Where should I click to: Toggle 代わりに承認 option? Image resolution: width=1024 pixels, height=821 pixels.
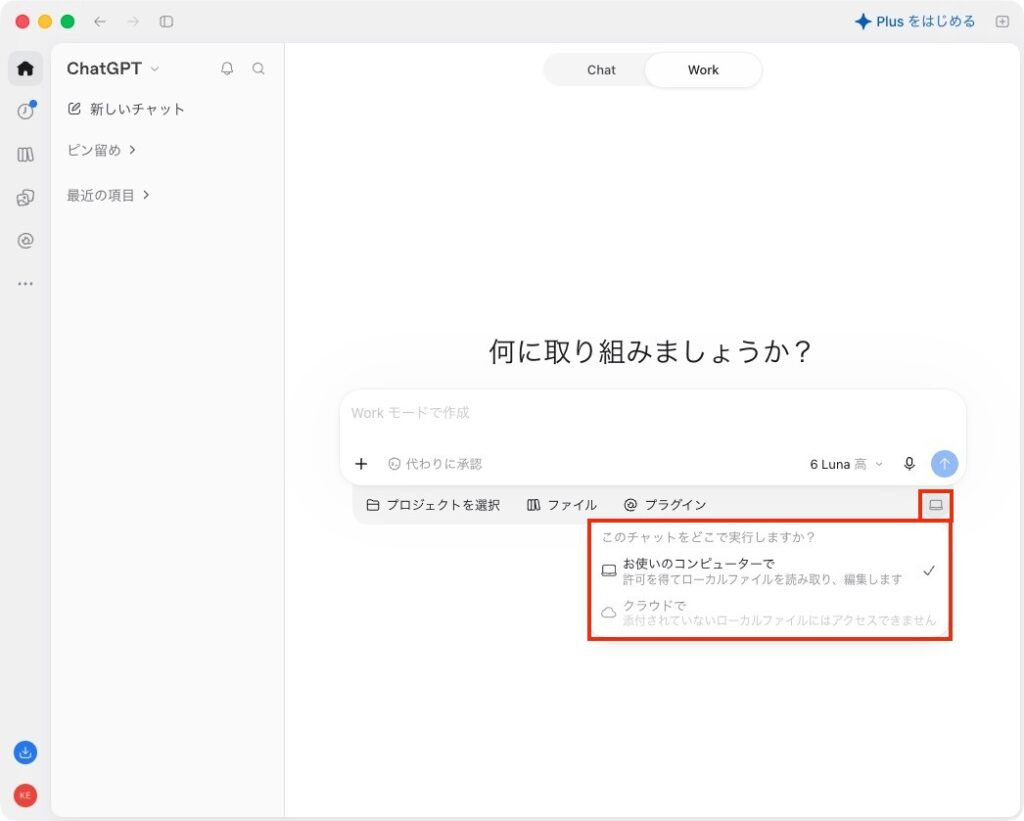click(435, 464)
